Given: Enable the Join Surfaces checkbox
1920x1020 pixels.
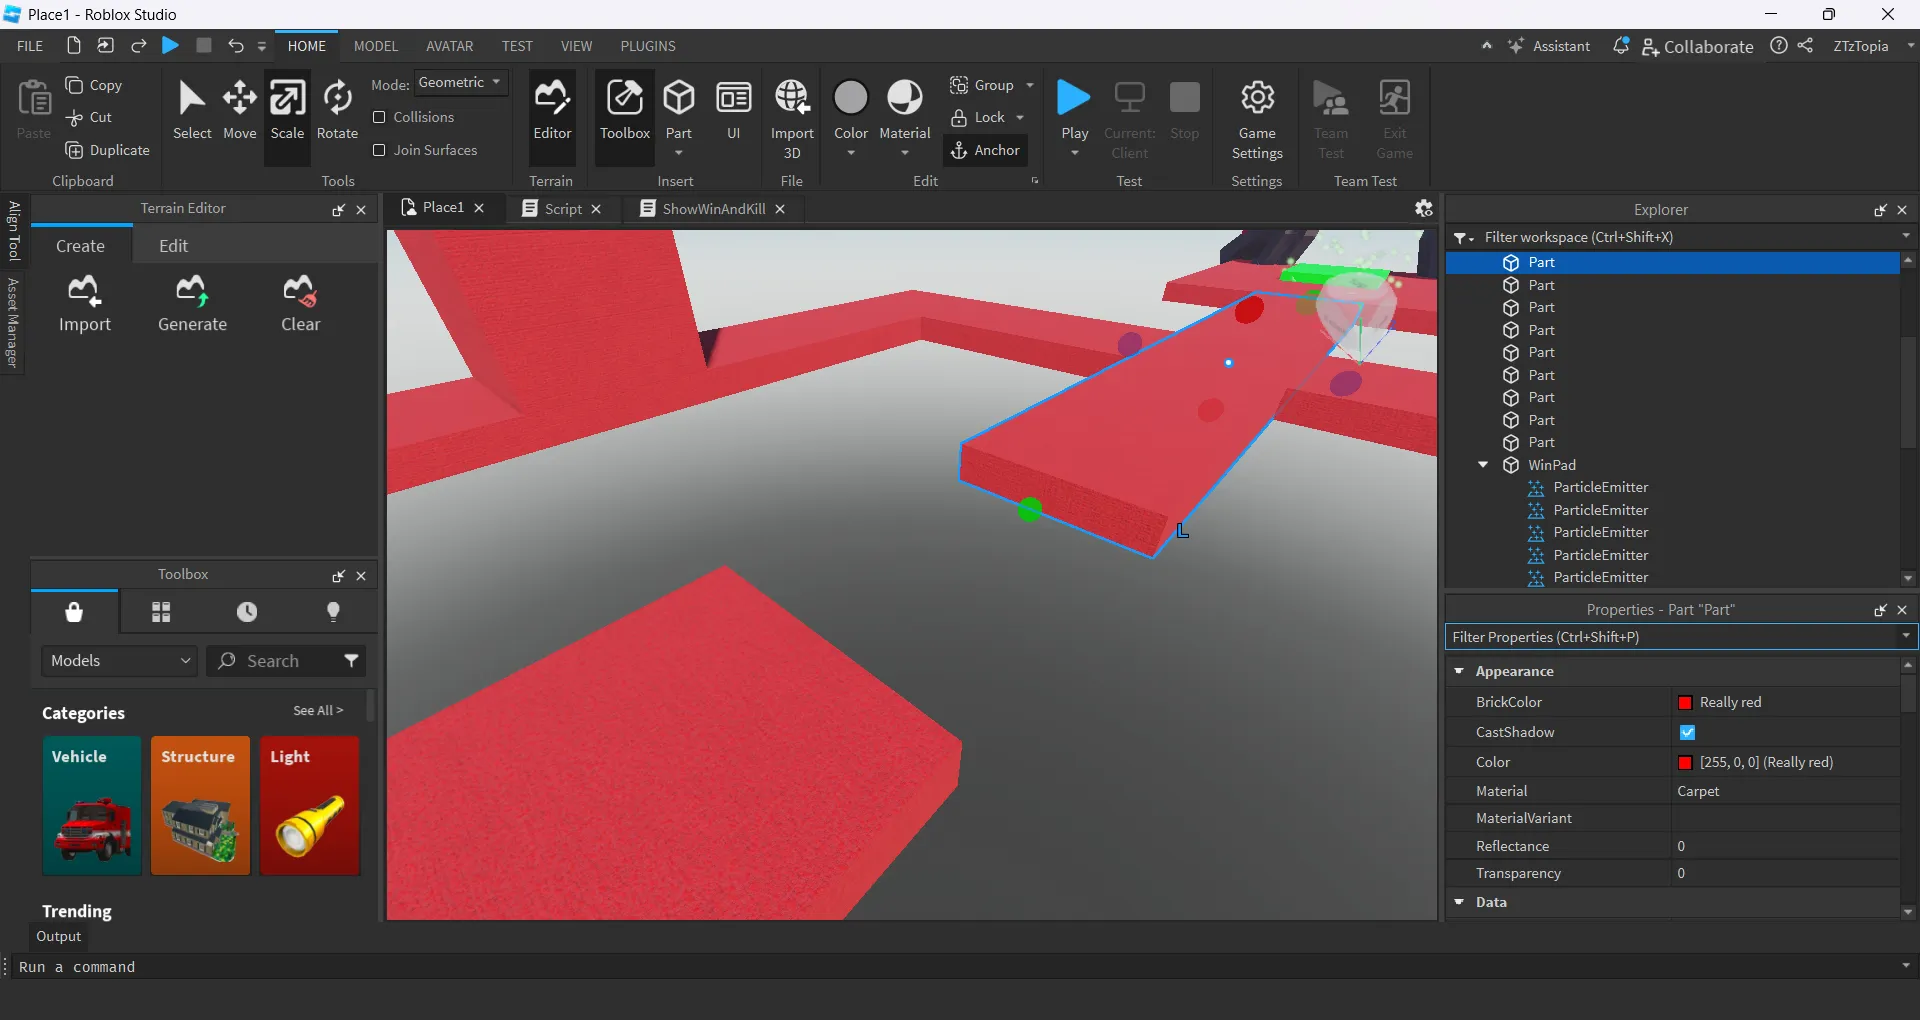Looking at the screenshot, I should pos(379,150).
